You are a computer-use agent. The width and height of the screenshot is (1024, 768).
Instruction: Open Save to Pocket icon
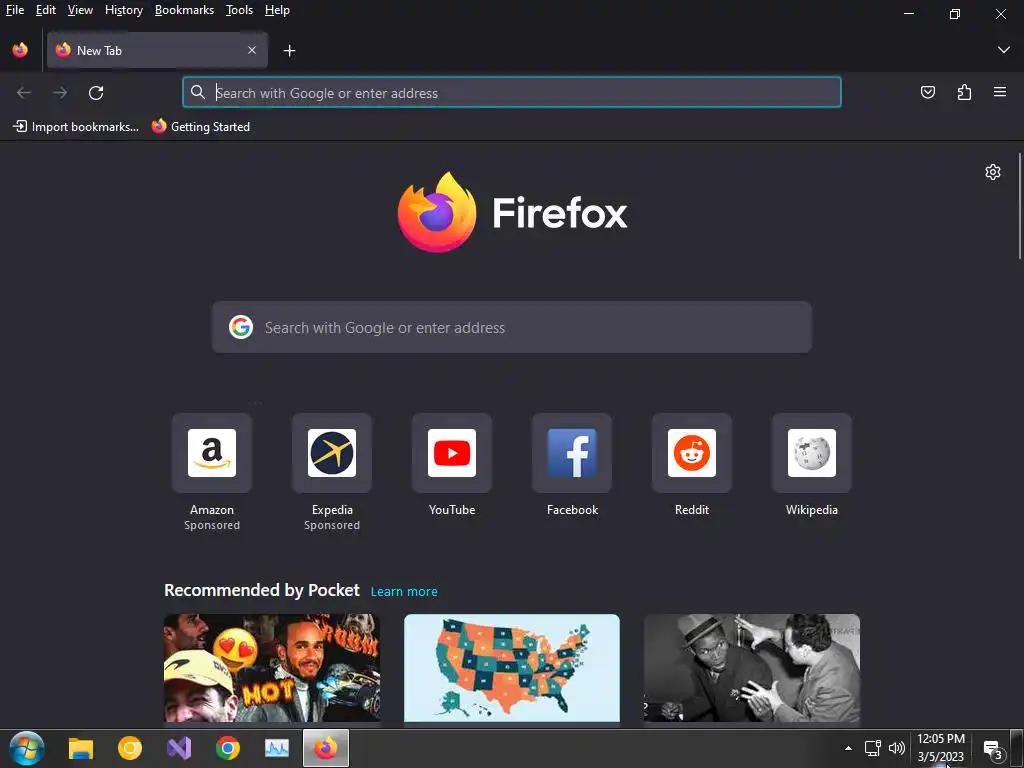click(x=927, y=93)
